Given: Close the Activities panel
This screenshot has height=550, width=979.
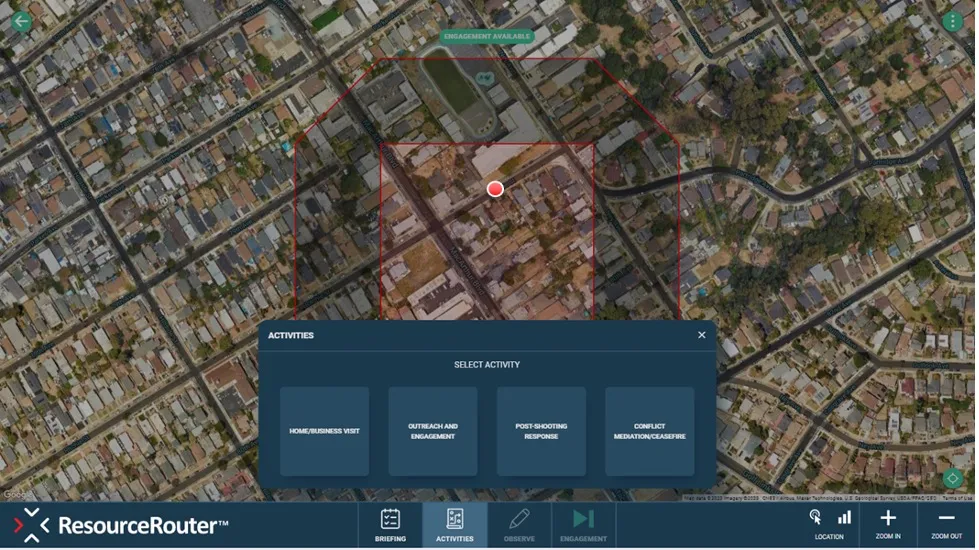Looking at the screenshot, I should pyautogui.click(x=702, y=335).
